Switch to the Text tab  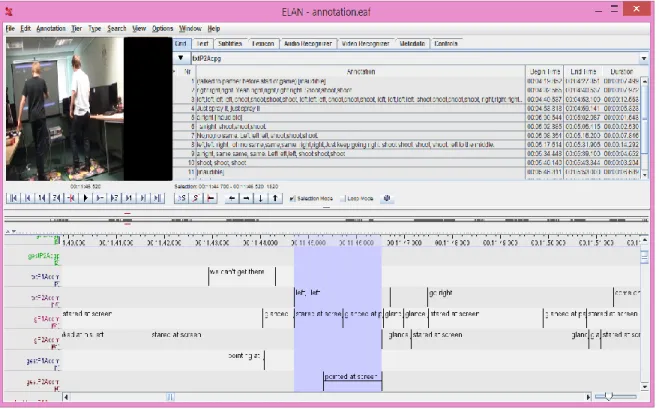pyautogui.click(x=203, y=44)
